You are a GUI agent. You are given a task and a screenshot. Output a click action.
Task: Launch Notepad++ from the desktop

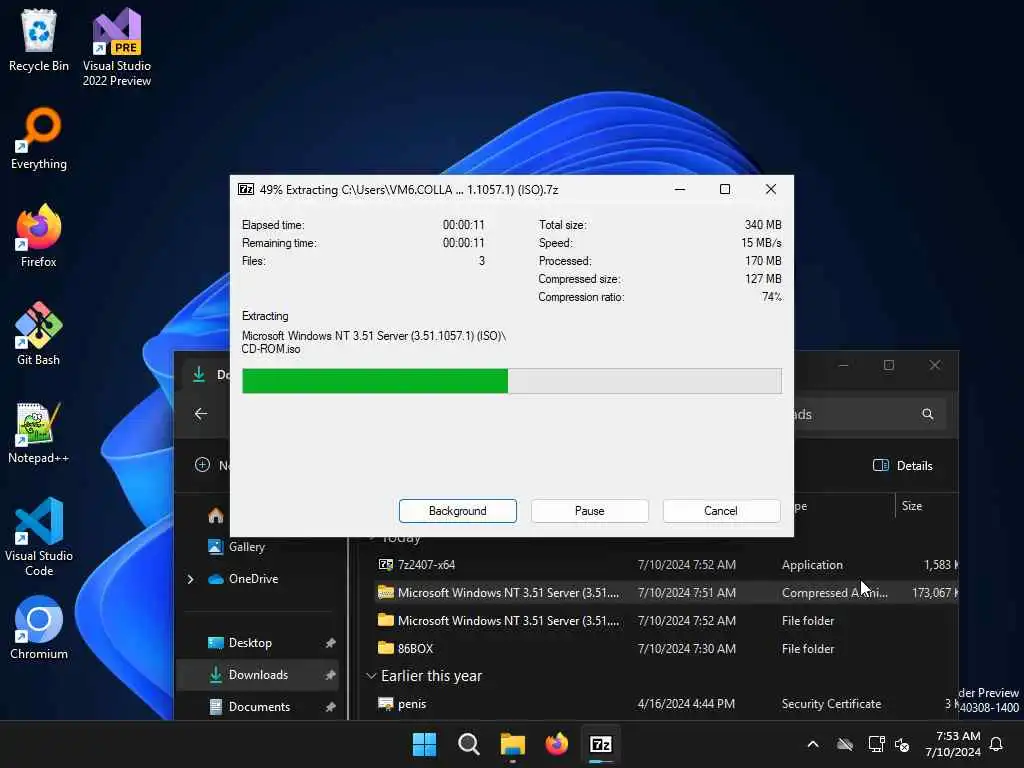[x=39, y=432]
